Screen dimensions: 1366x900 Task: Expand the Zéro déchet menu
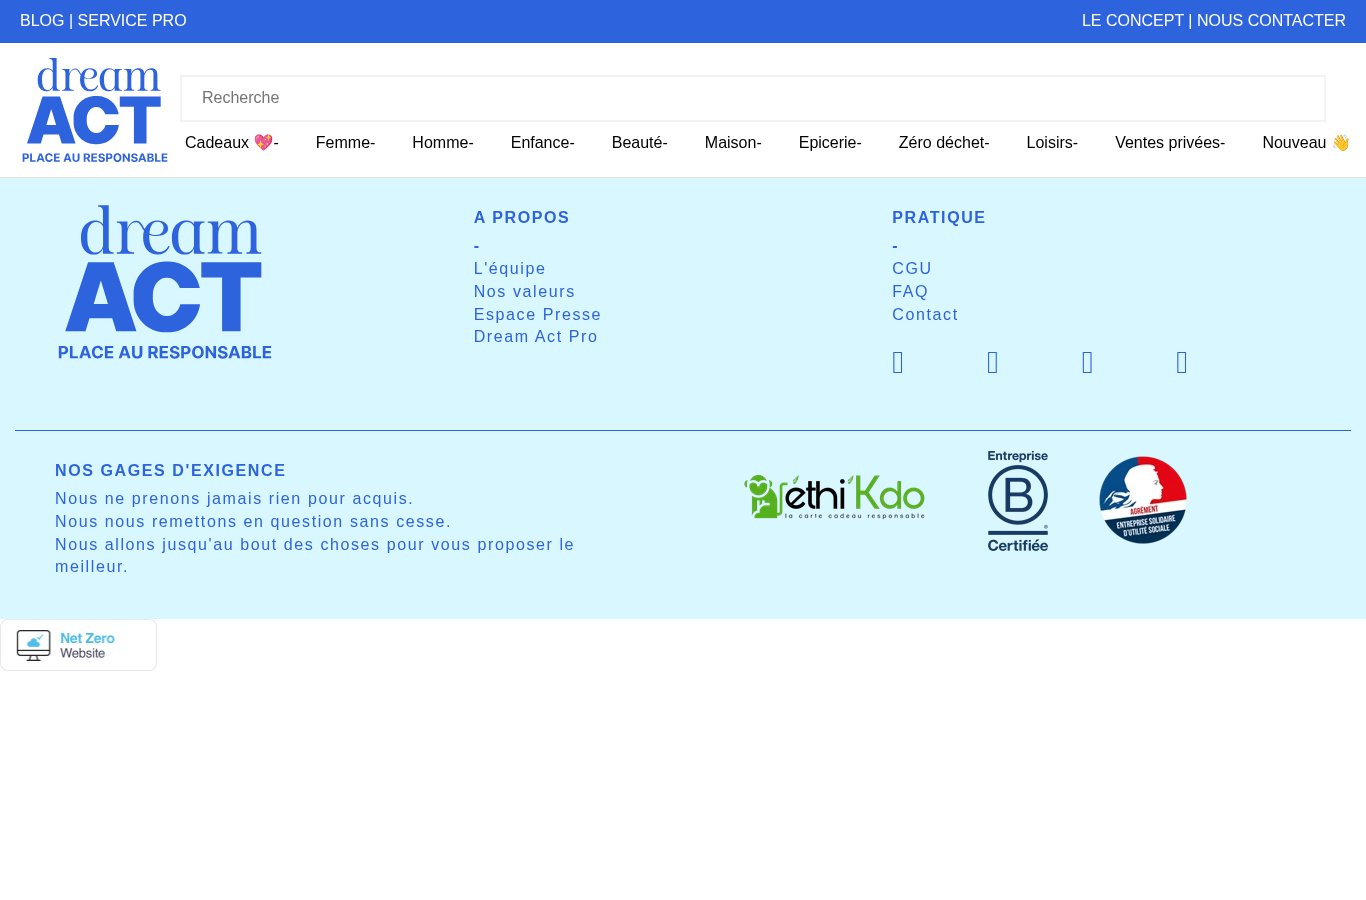(x=944, y=143)
